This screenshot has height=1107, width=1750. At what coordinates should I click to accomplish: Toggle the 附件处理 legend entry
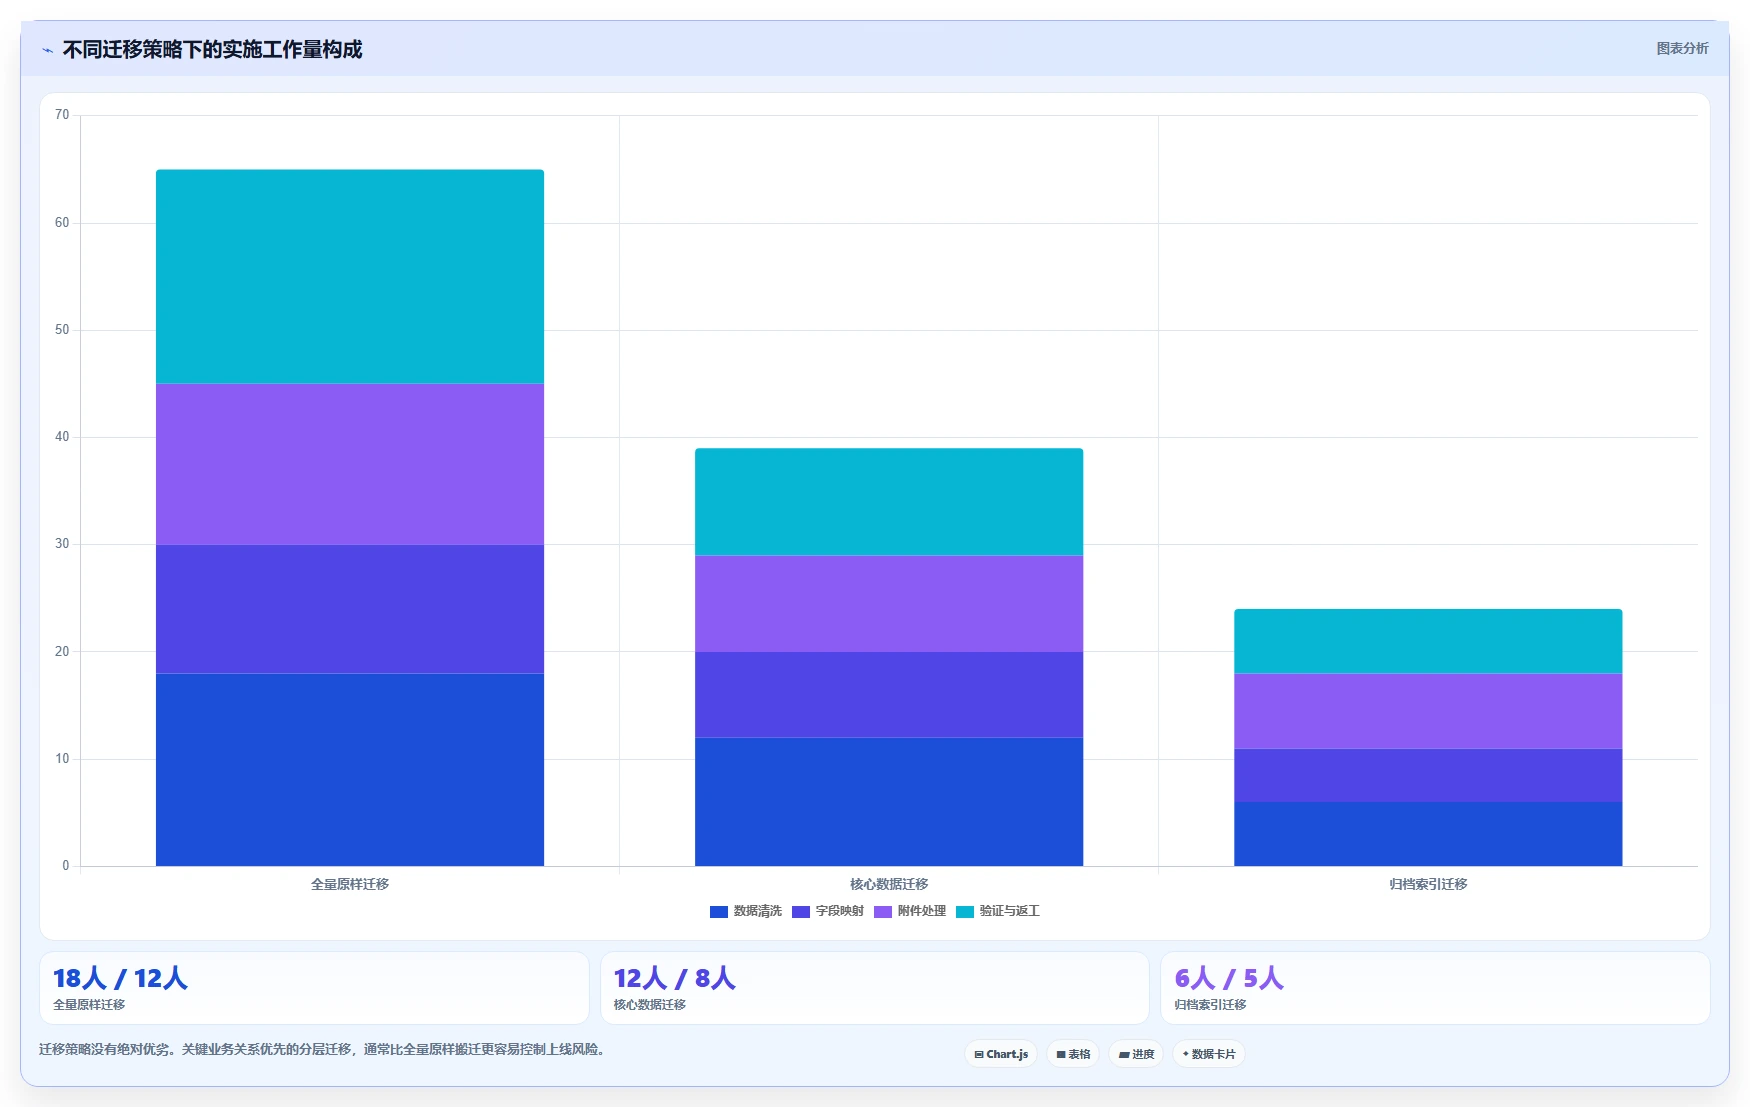click(910, 911)
